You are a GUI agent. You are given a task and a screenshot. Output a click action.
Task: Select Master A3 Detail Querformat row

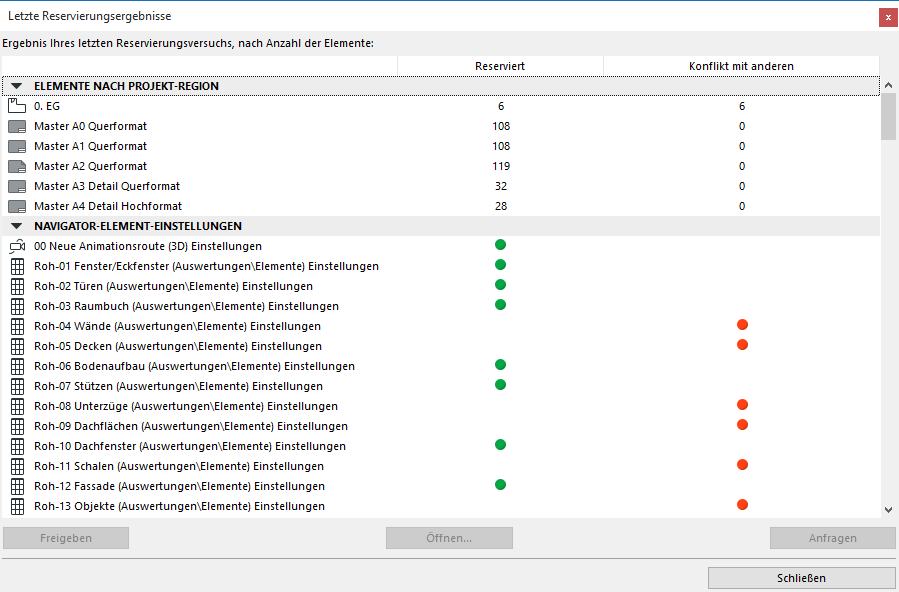[440, 186]
